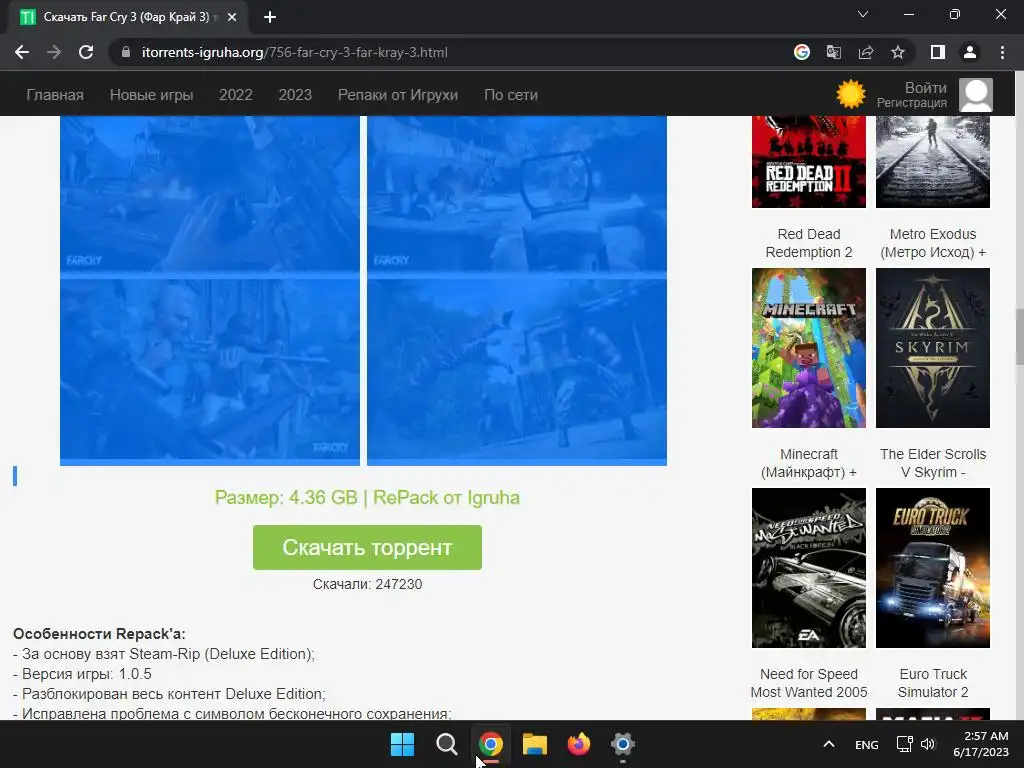Reload the current page
This screenshot has width=1024, height=768.
click(x=86, y=52)
